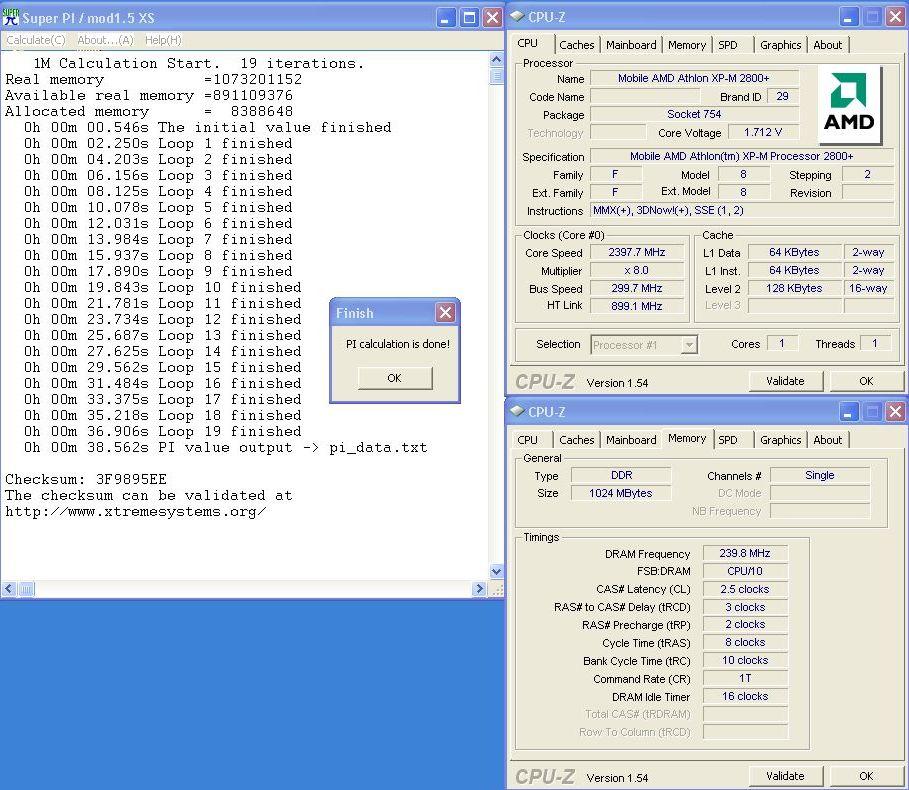Select Memory tab in bottom CPU-Z
This screenshot has height=790, width=909.
[x=686, y=438]
